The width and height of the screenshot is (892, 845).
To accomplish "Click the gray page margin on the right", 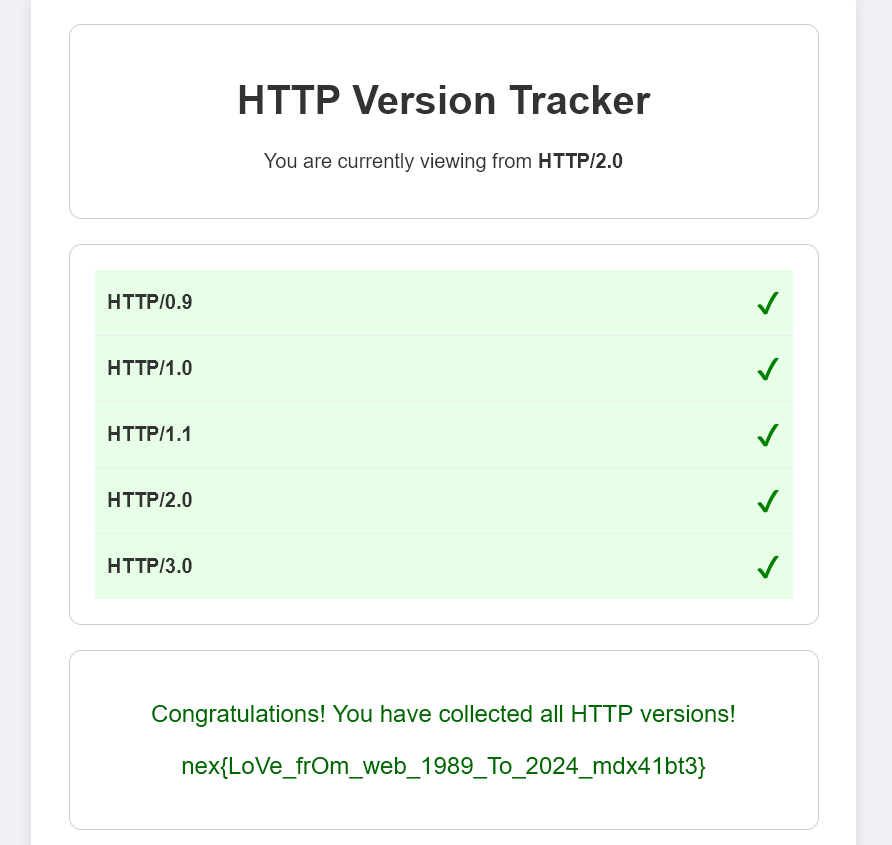I will coord(875,400).
